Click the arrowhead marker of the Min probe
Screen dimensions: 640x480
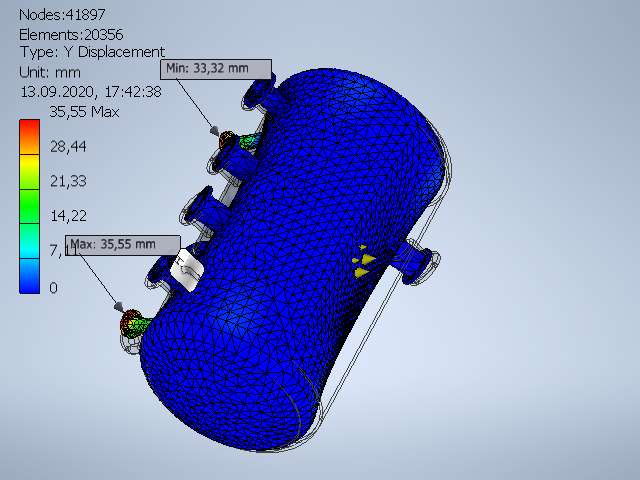[x=215, y=131]
